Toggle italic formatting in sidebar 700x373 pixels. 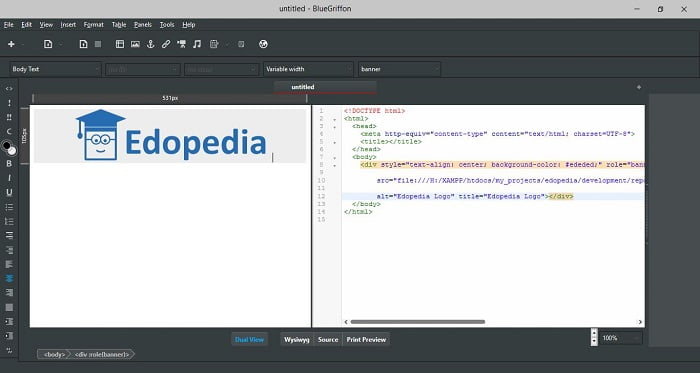(x=9, y=178)
